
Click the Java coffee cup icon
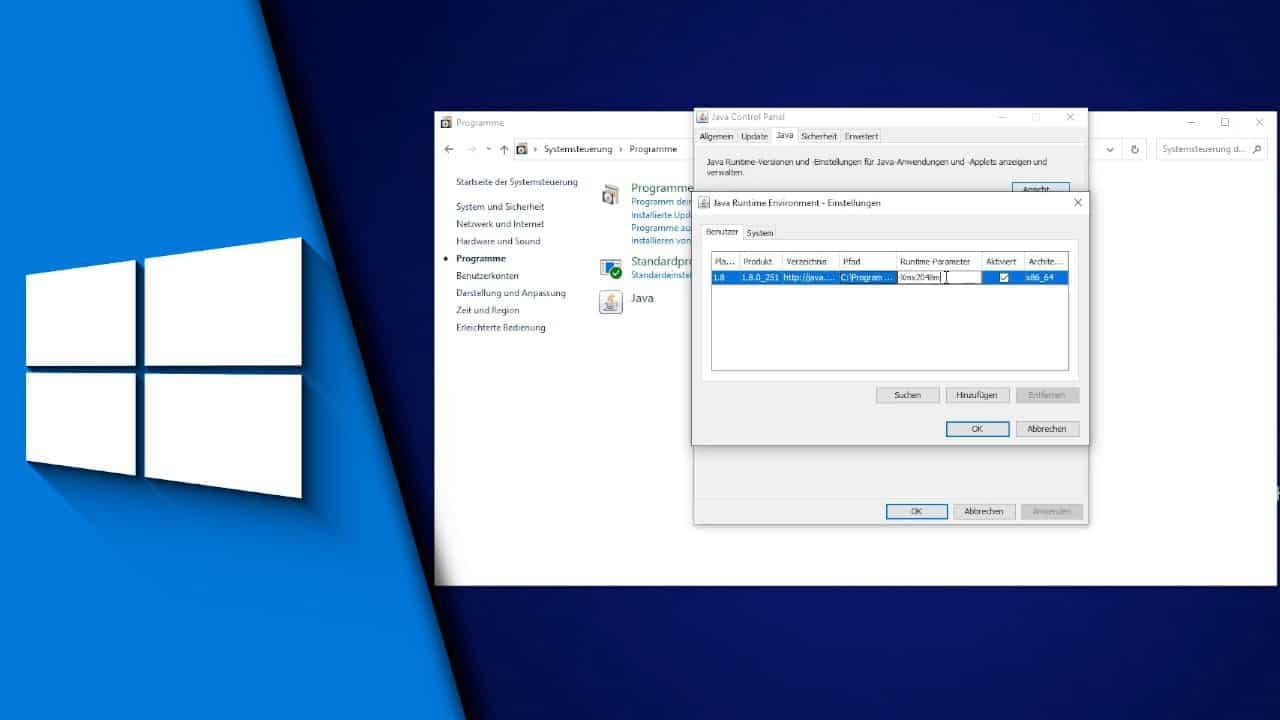coord(610,302)
